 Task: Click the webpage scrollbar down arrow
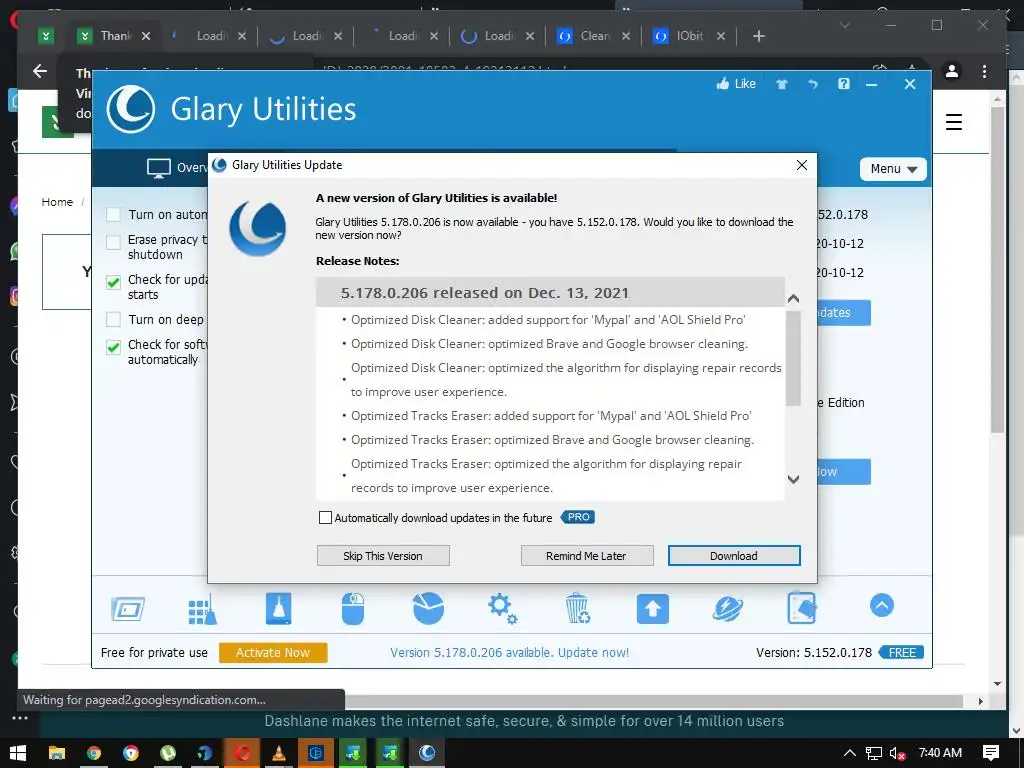(x=997, y=684)
